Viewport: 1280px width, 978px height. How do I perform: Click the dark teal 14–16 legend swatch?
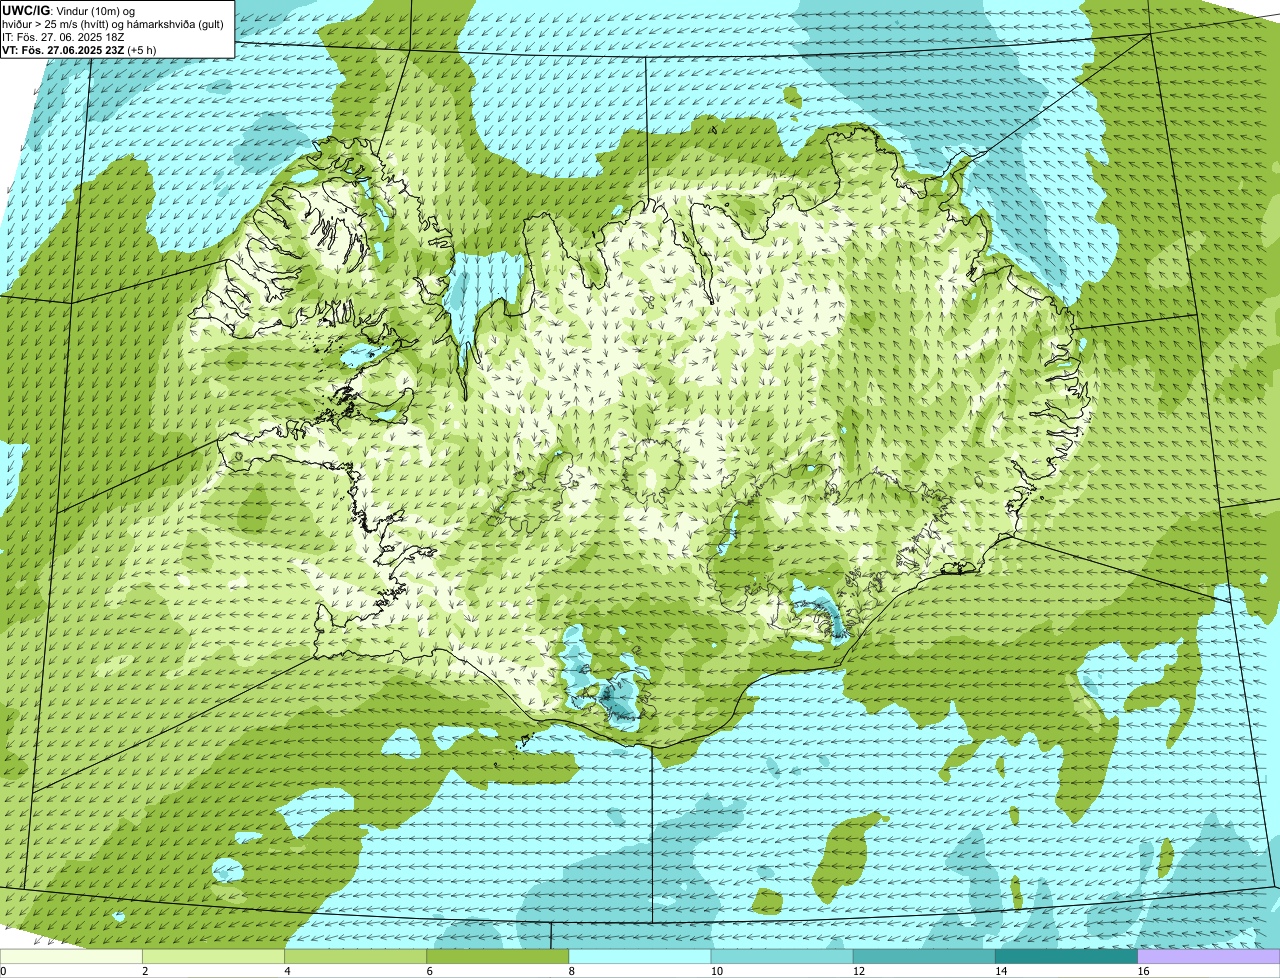(x=1066, y=956)
